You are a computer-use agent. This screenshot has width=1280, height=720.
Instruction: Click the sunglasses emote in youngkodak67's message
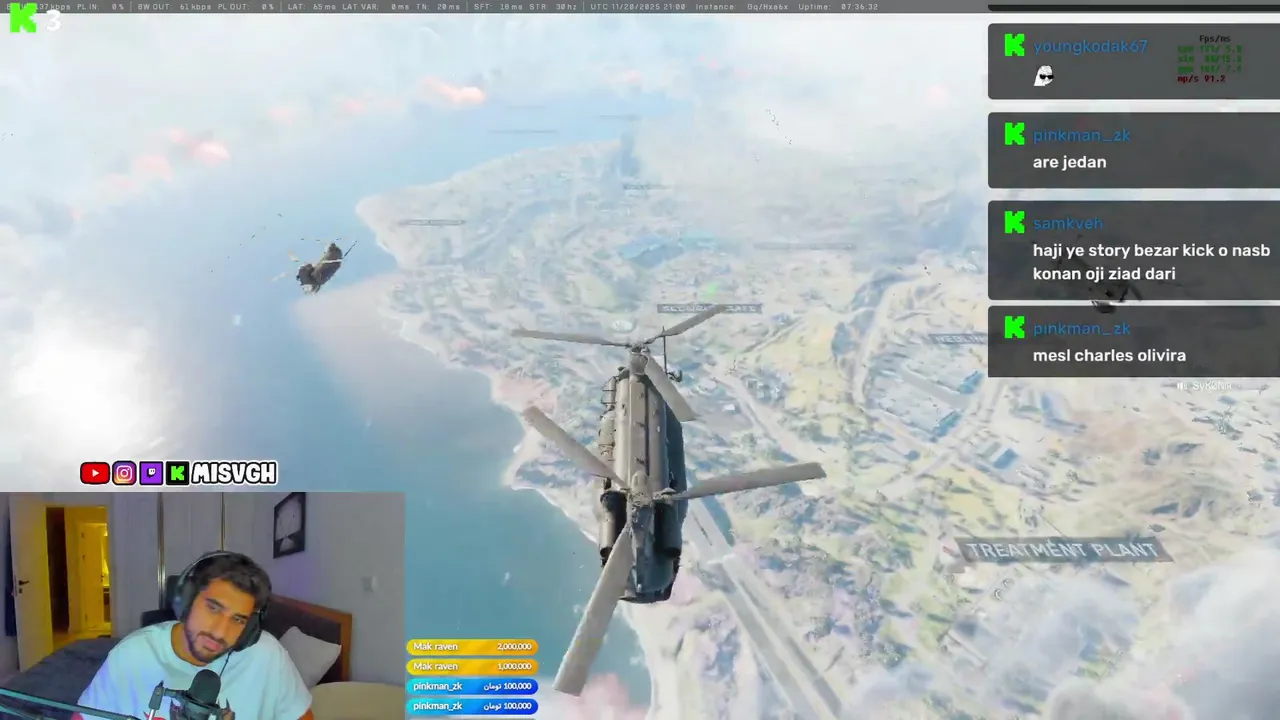1044,76
